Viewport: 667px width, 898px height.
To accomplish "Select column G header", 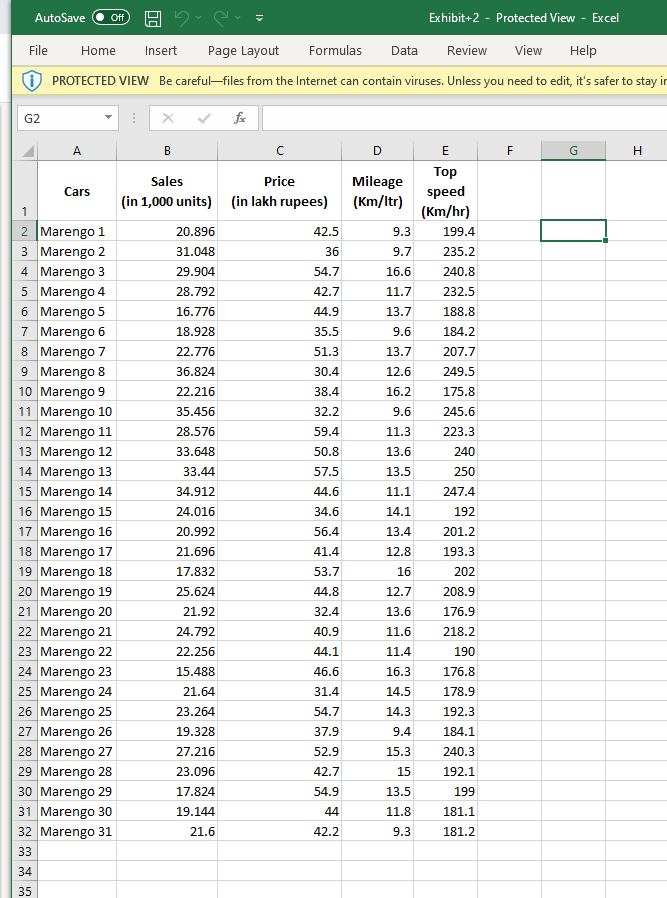I will [573, 151].
